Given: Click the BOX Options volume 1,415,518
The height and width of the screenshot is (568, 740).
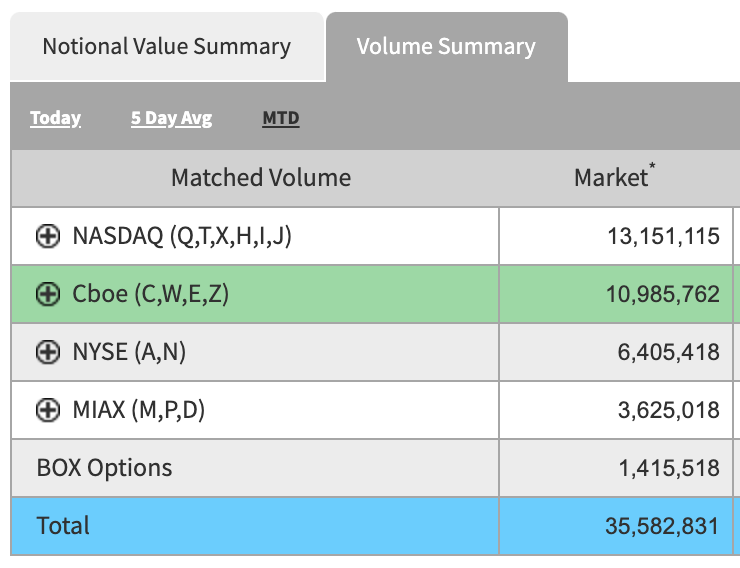Looking at the screenshot, I should 669,468.
